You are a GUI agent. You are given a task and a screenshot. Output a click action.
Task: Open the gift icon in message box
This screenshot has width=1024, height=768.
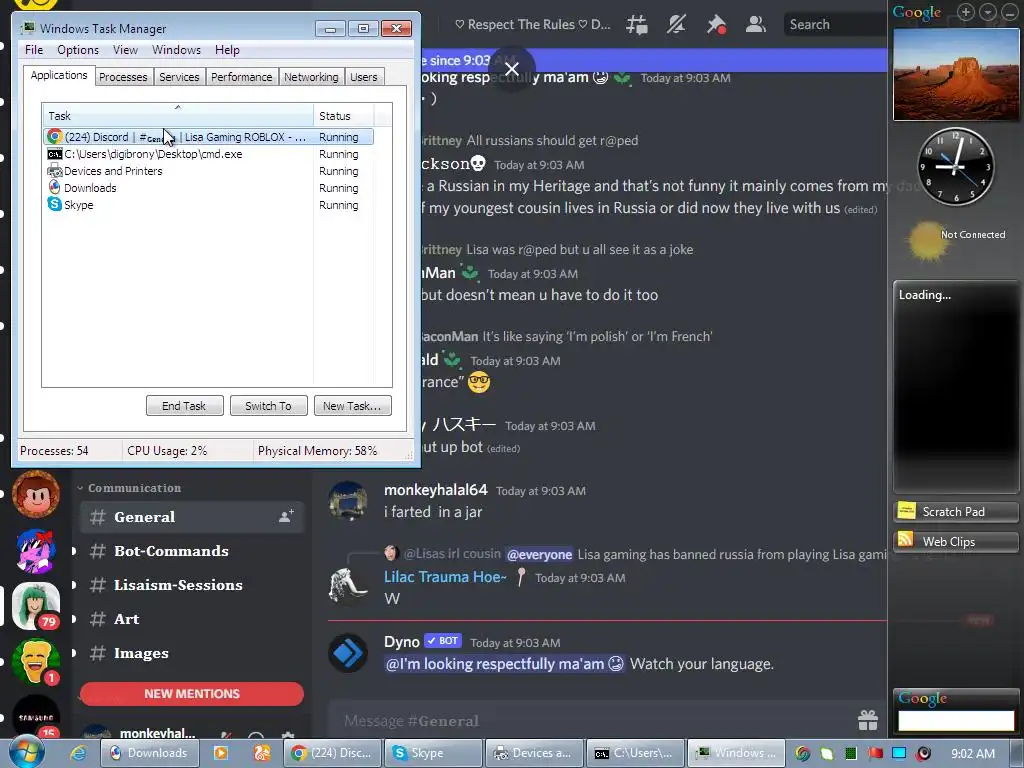[868, 720]
